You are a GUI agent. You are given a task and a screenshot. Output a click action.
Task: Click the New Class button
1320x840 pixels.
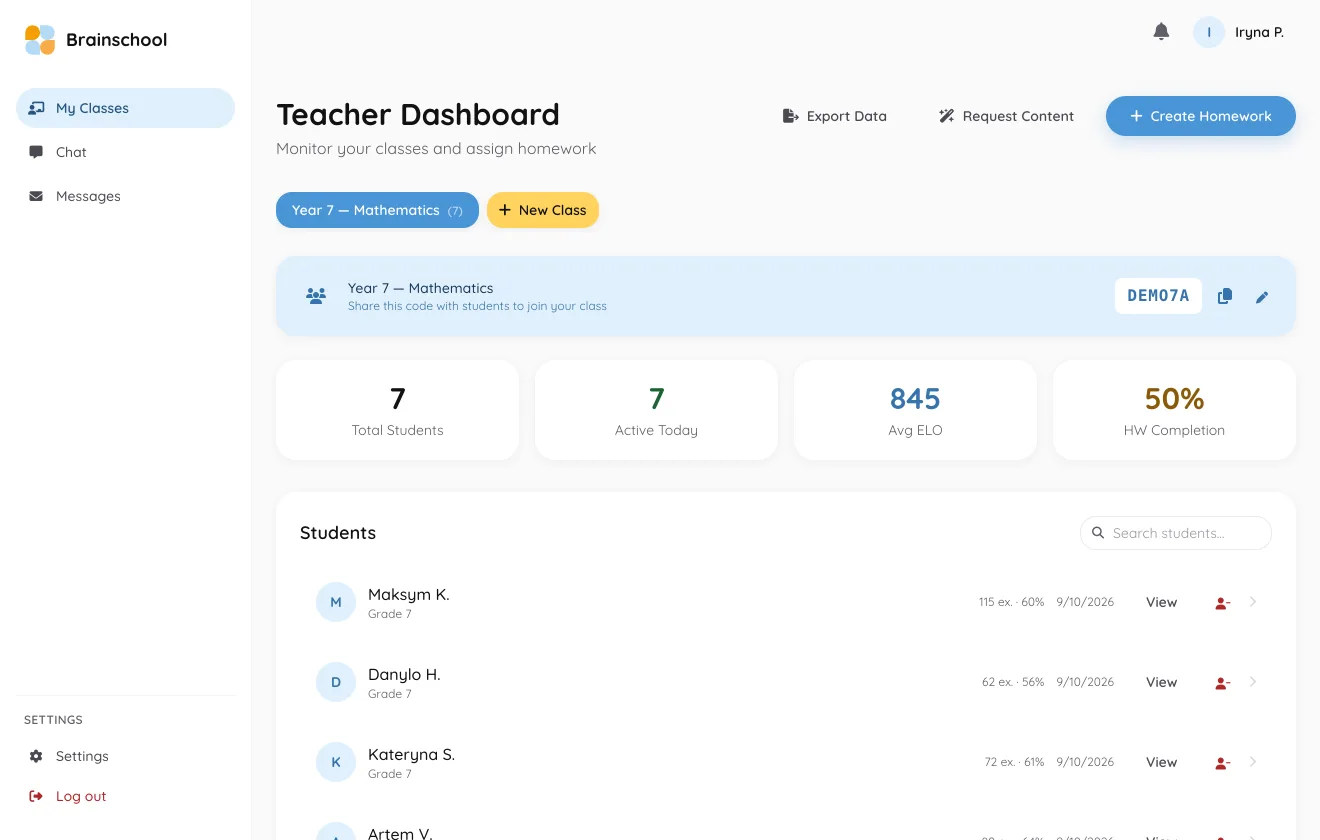click(543, 210)
